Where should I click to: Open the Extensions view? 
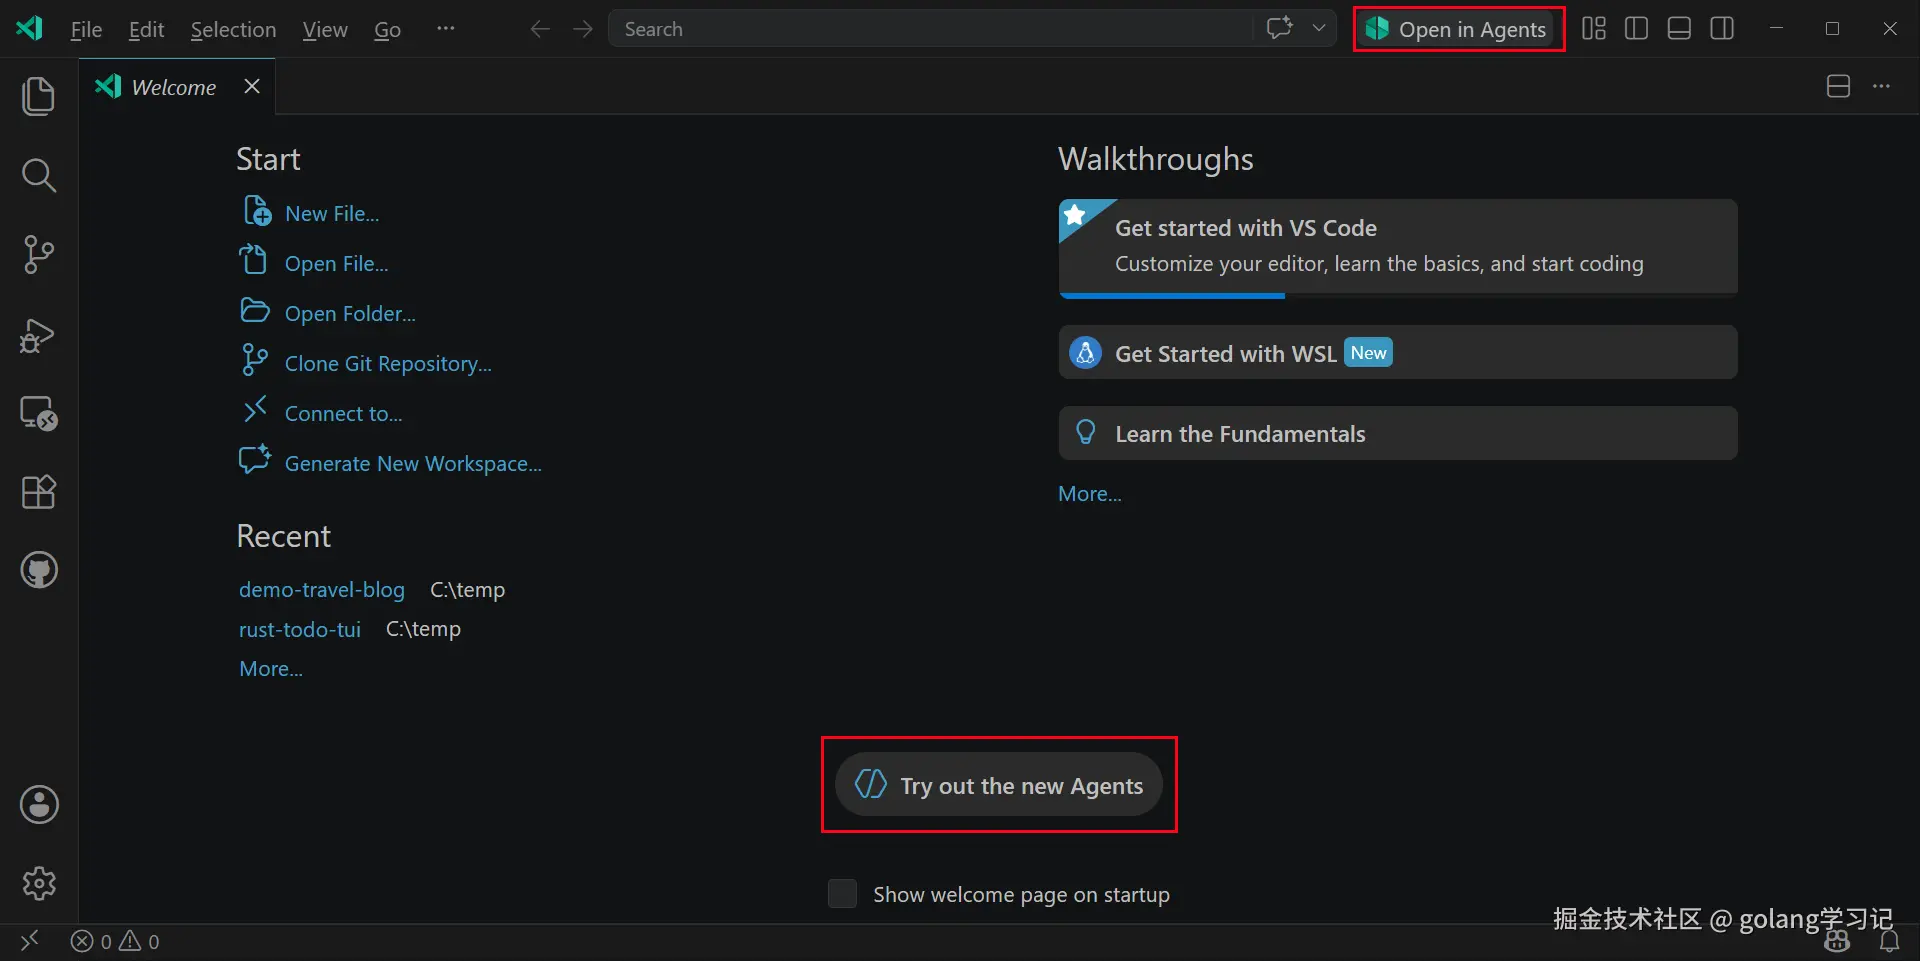point(39,491)
